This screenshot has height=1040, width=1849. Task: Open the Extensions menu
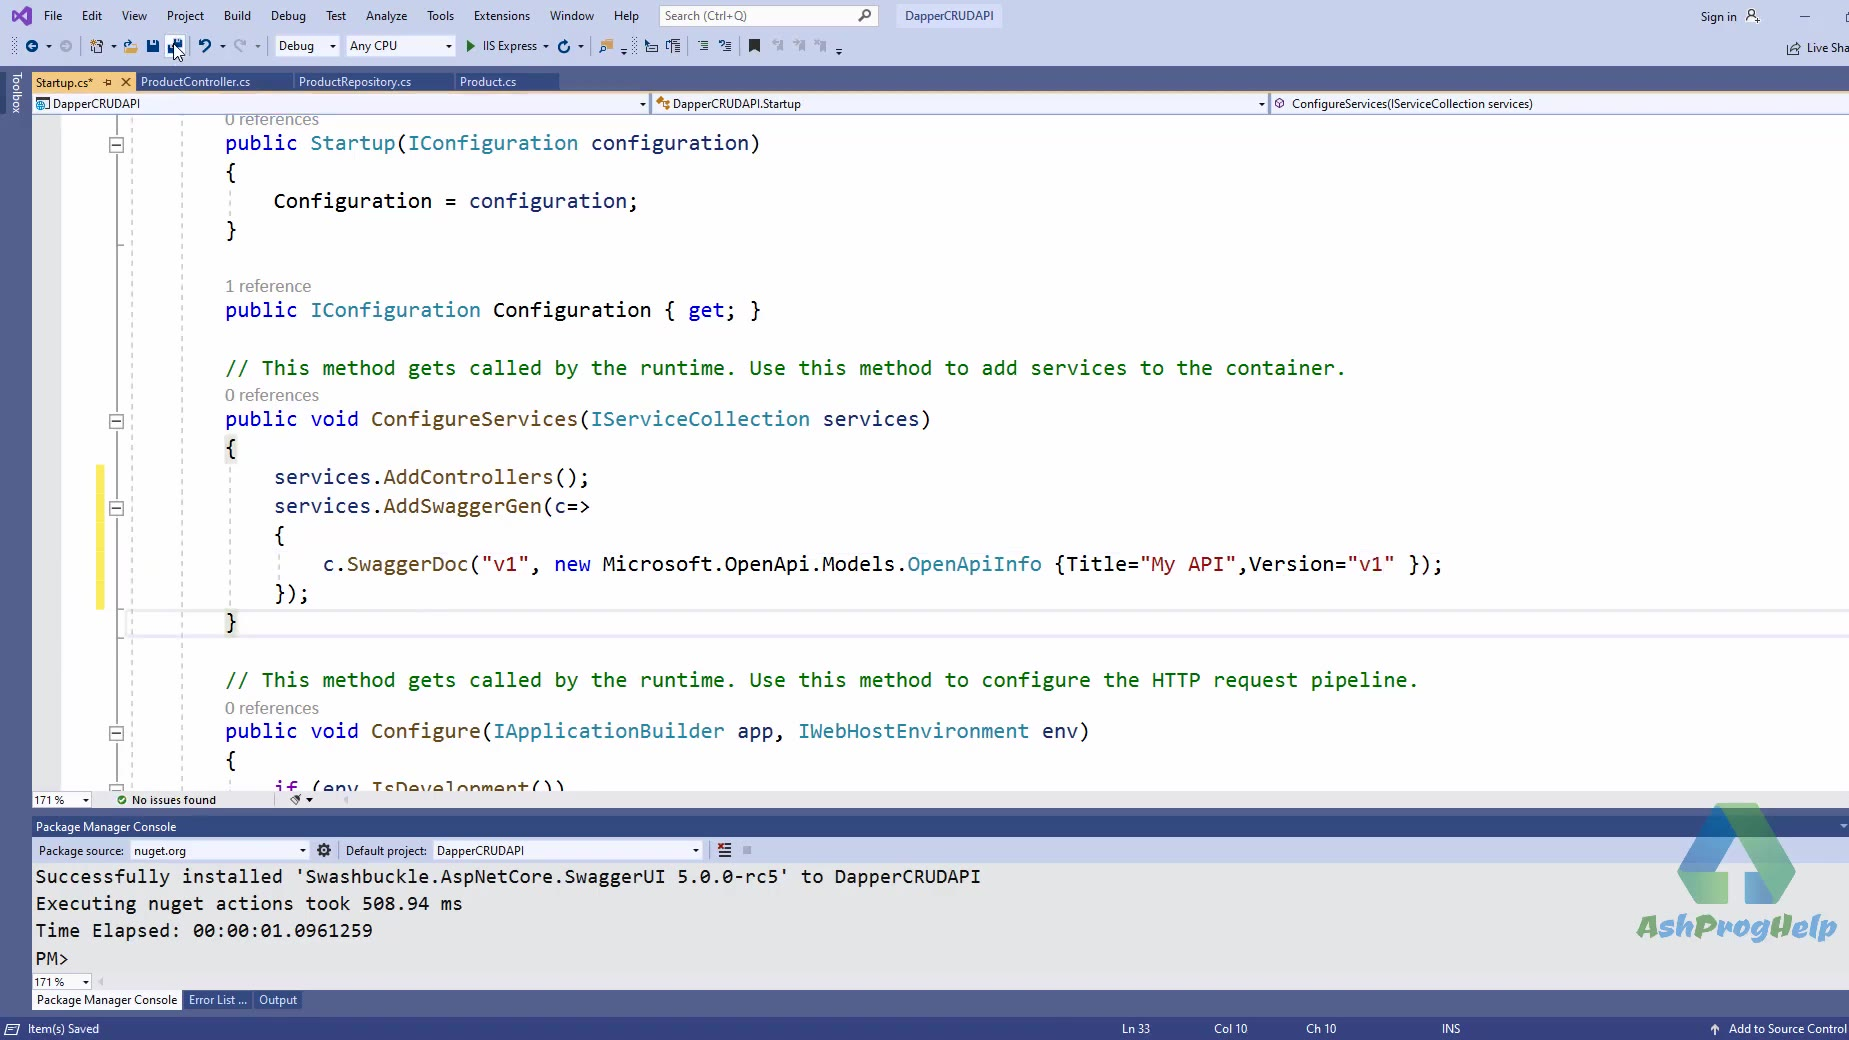point(501,16)
